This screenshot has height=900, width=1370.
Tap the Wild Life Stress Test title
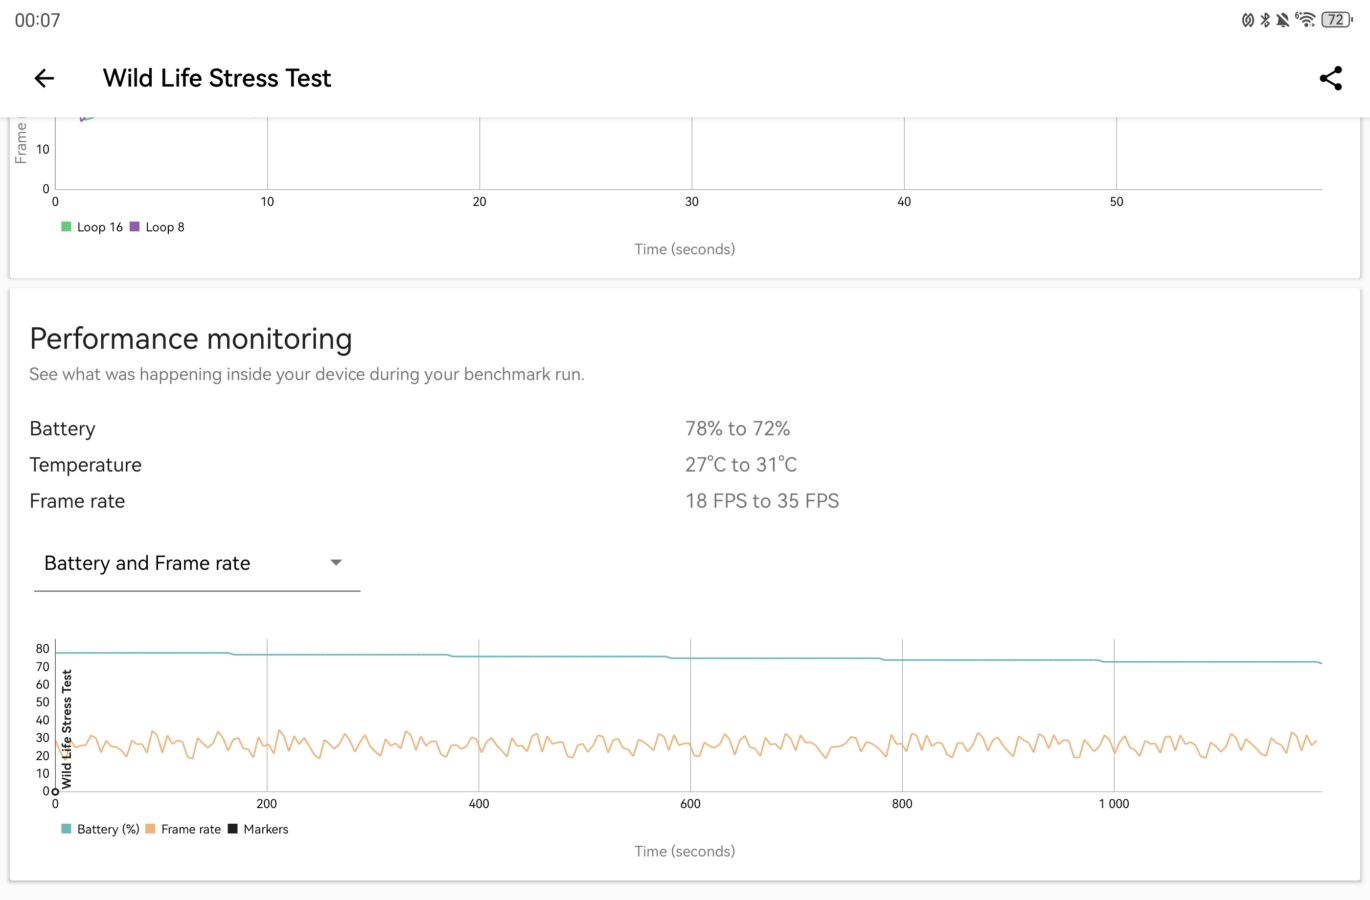coord(217,78)
